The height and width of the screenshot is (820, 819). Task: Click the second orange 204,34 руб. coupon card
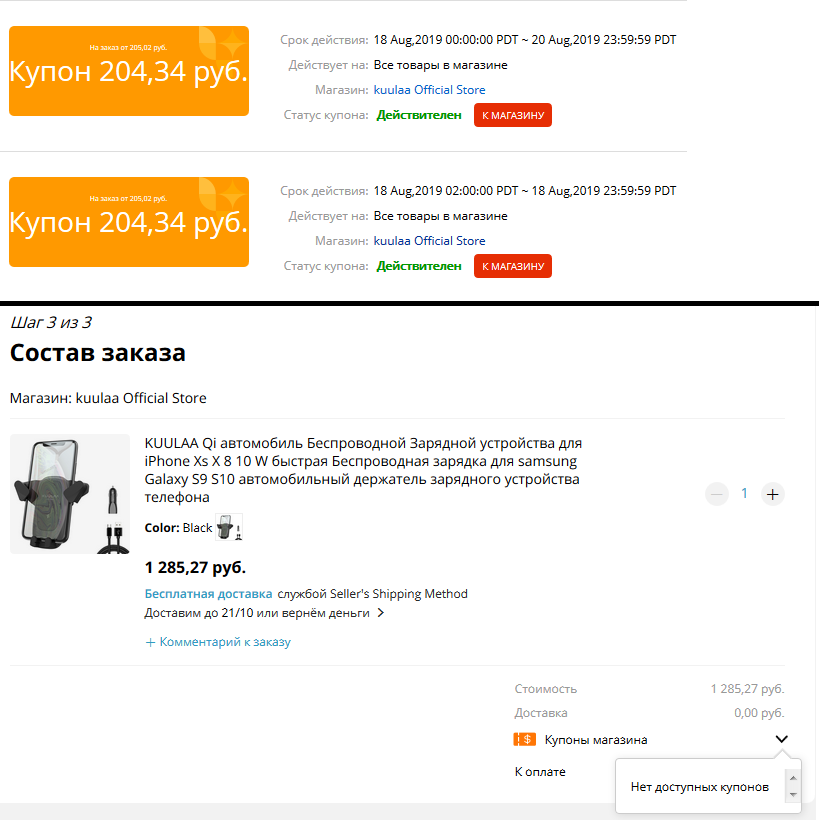129,222
